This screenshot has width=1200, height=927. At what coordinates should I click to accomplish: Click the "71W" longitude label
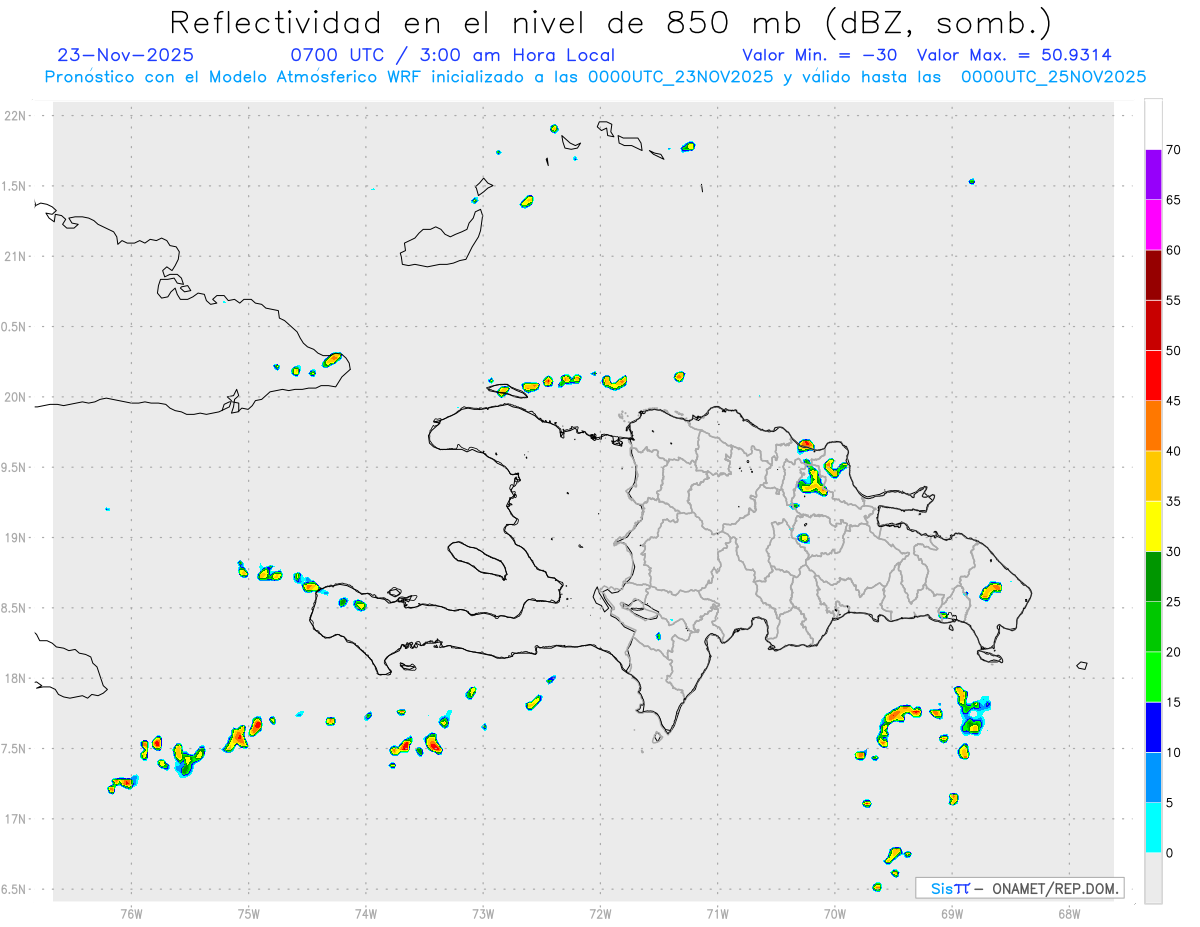pos(717,914)
